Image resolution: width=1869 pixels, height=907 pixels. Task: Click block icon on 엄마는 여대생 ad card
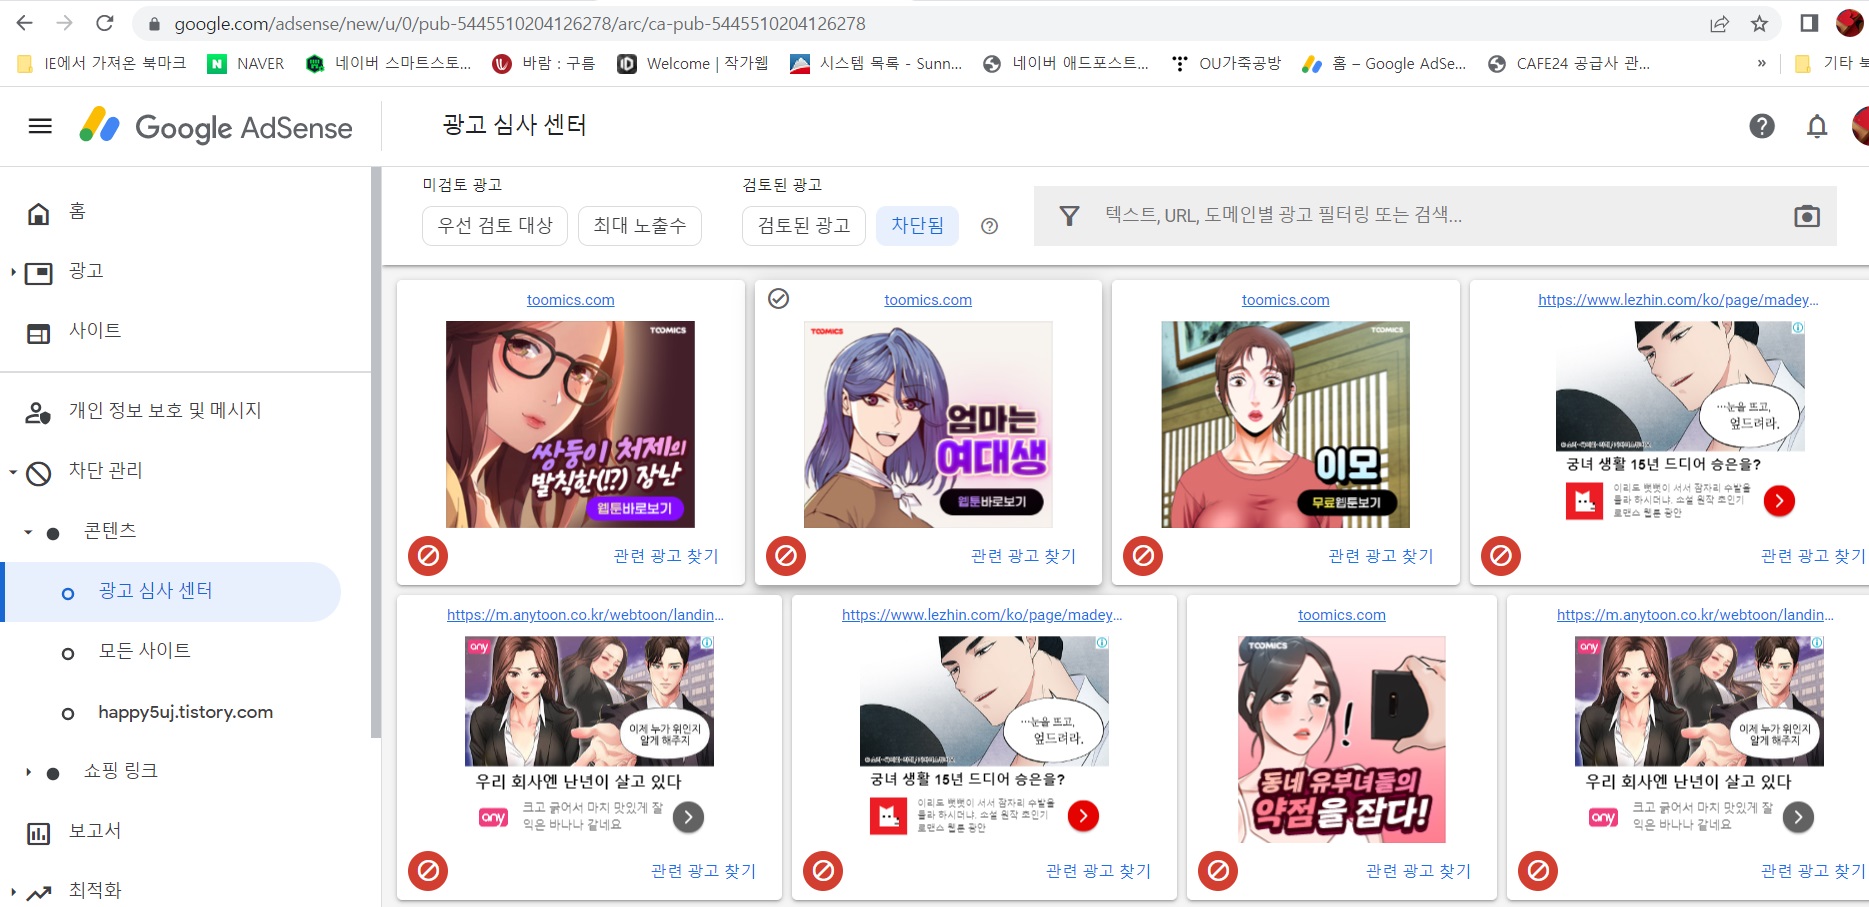pyautogui.click(x=786, y=555)
